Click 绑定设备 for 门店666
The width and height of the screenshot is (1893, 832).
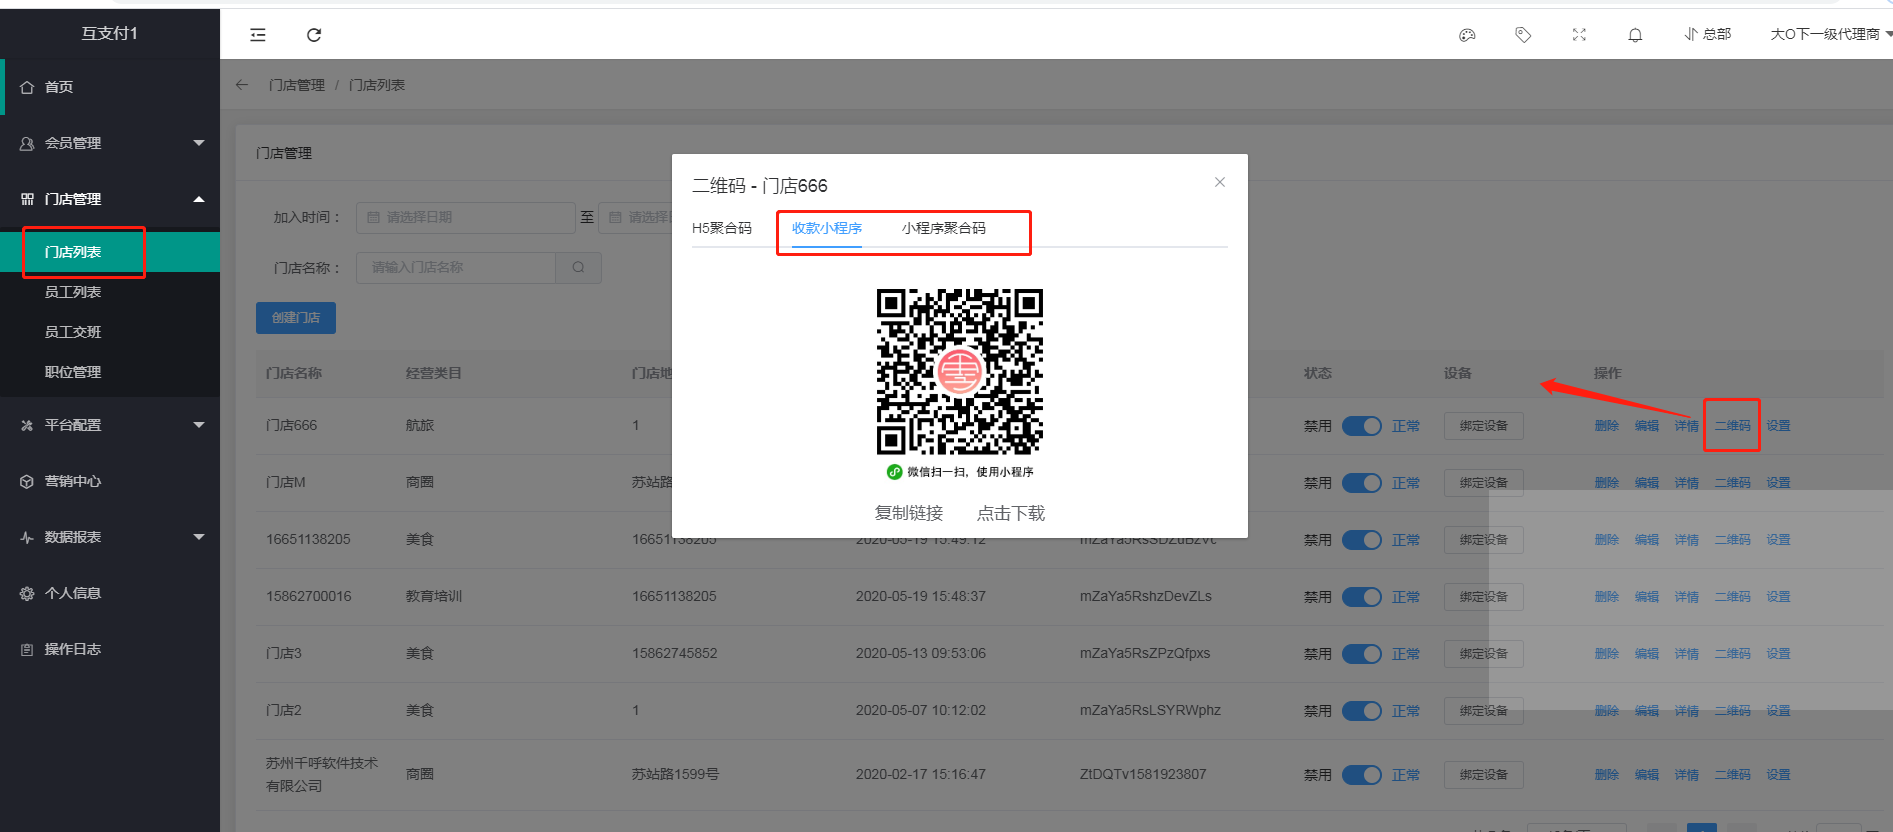[x=1483, y=426]
